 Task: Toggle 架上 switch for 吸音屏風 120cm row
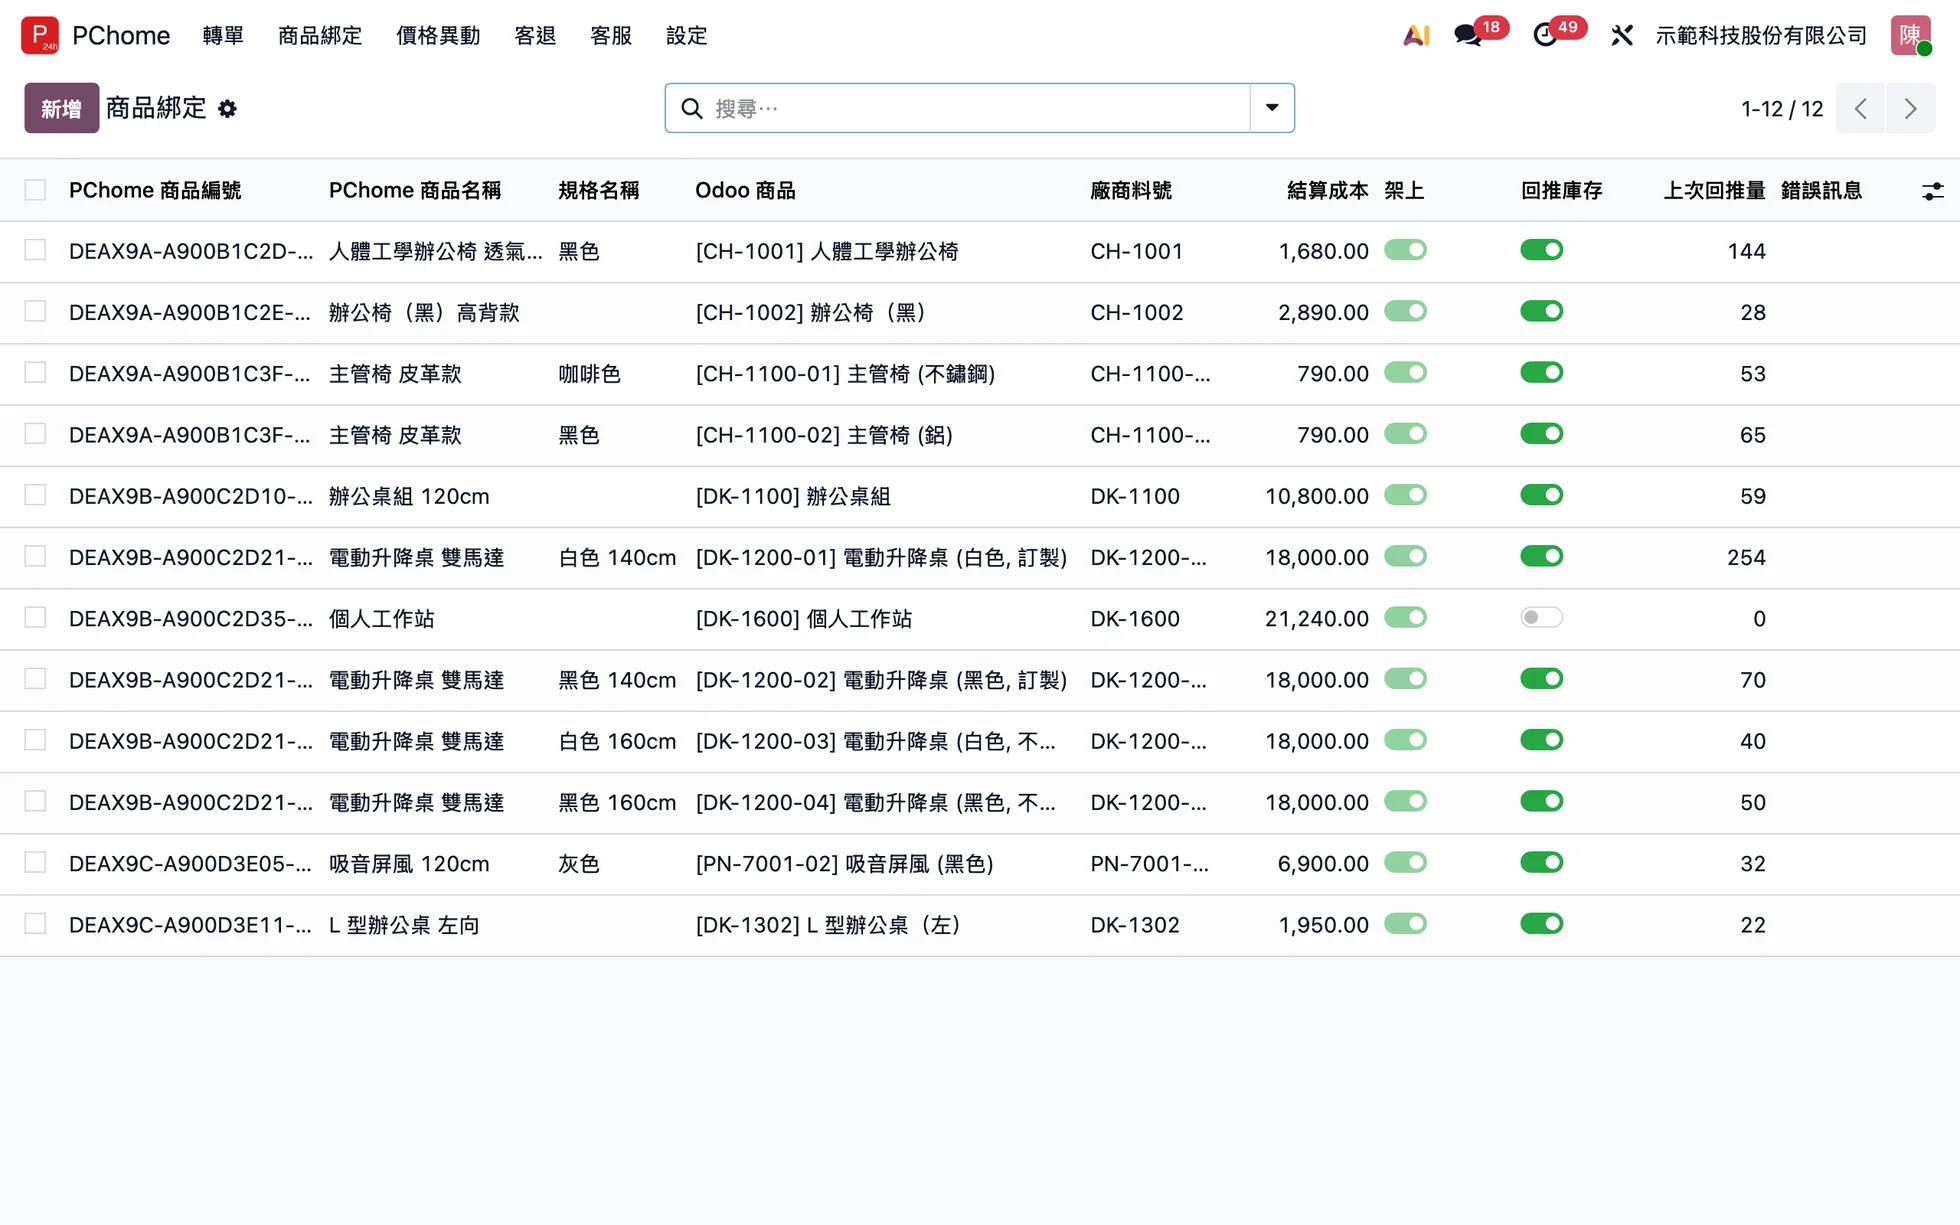coord(1405,862)
